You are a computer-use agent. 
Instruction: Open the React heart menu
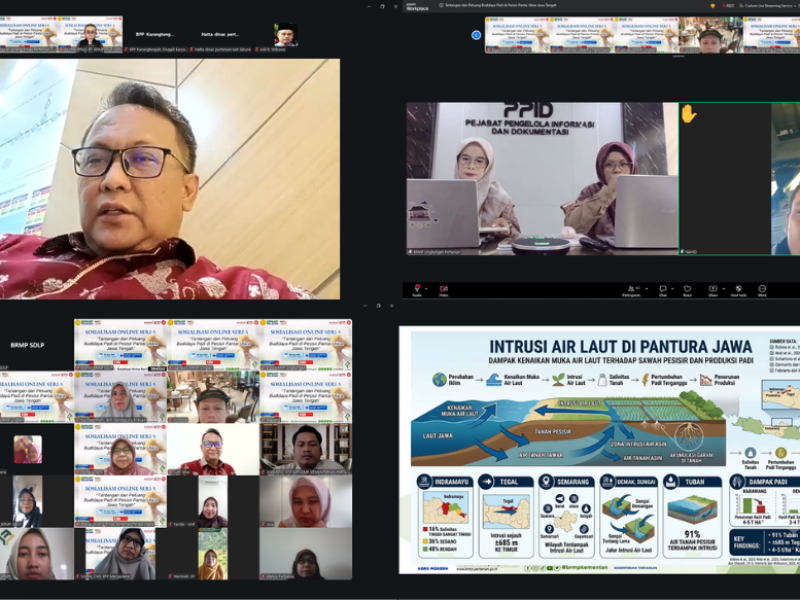click(687, 290)
